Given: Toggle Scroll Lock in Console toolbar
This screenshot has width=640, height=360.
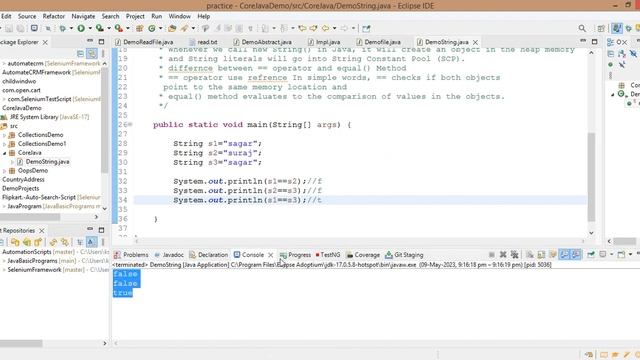Looking at the screenshot, I should (x=541, y=255).
